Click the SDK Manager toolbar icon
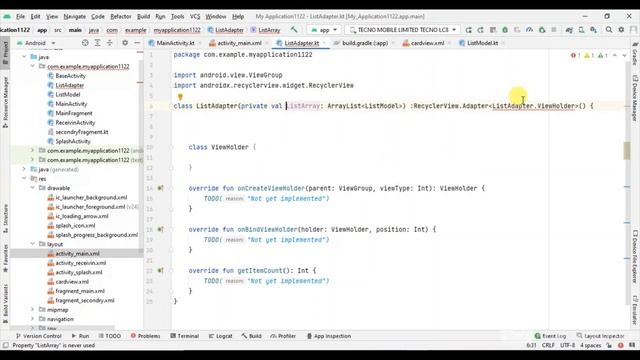 (x=593, y=30)
